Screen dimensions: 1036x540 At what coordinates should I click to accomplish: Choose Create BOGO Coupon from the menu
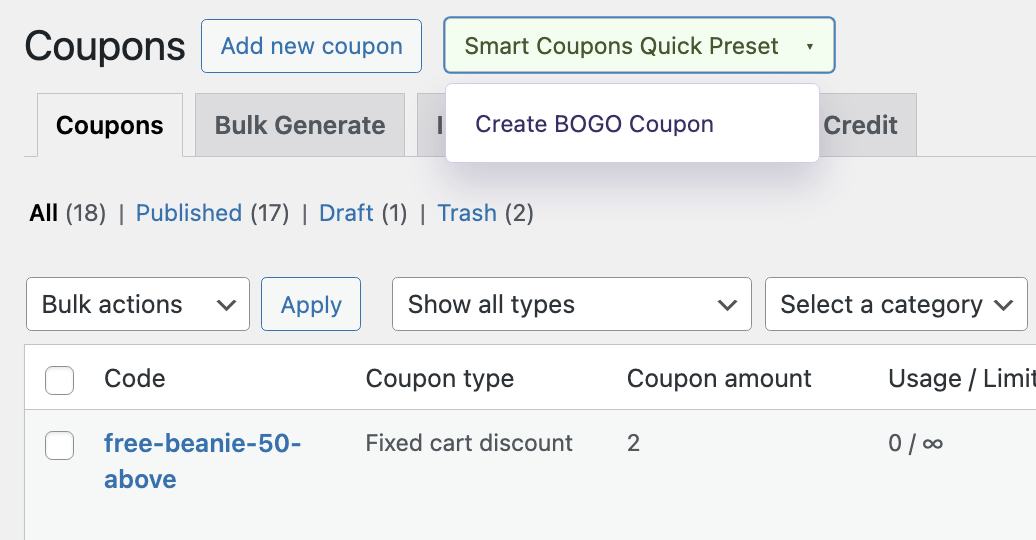point(594,124)
